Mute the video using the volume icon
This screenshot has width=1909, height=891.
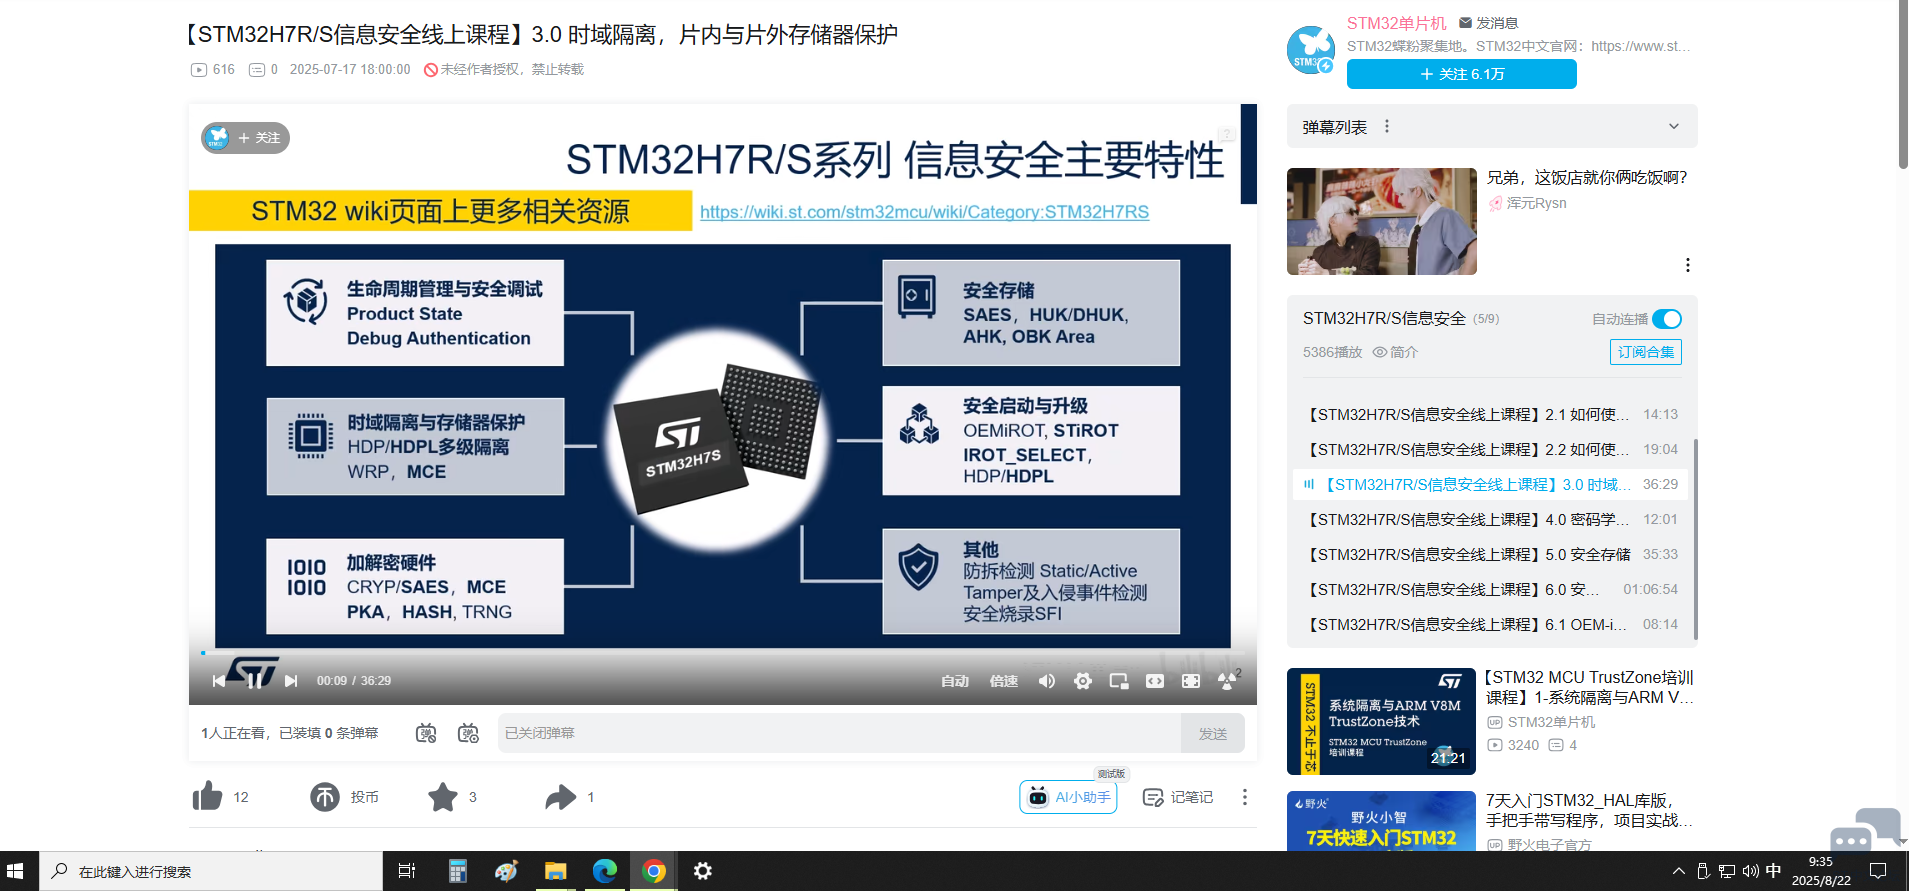coord(1047,681)
